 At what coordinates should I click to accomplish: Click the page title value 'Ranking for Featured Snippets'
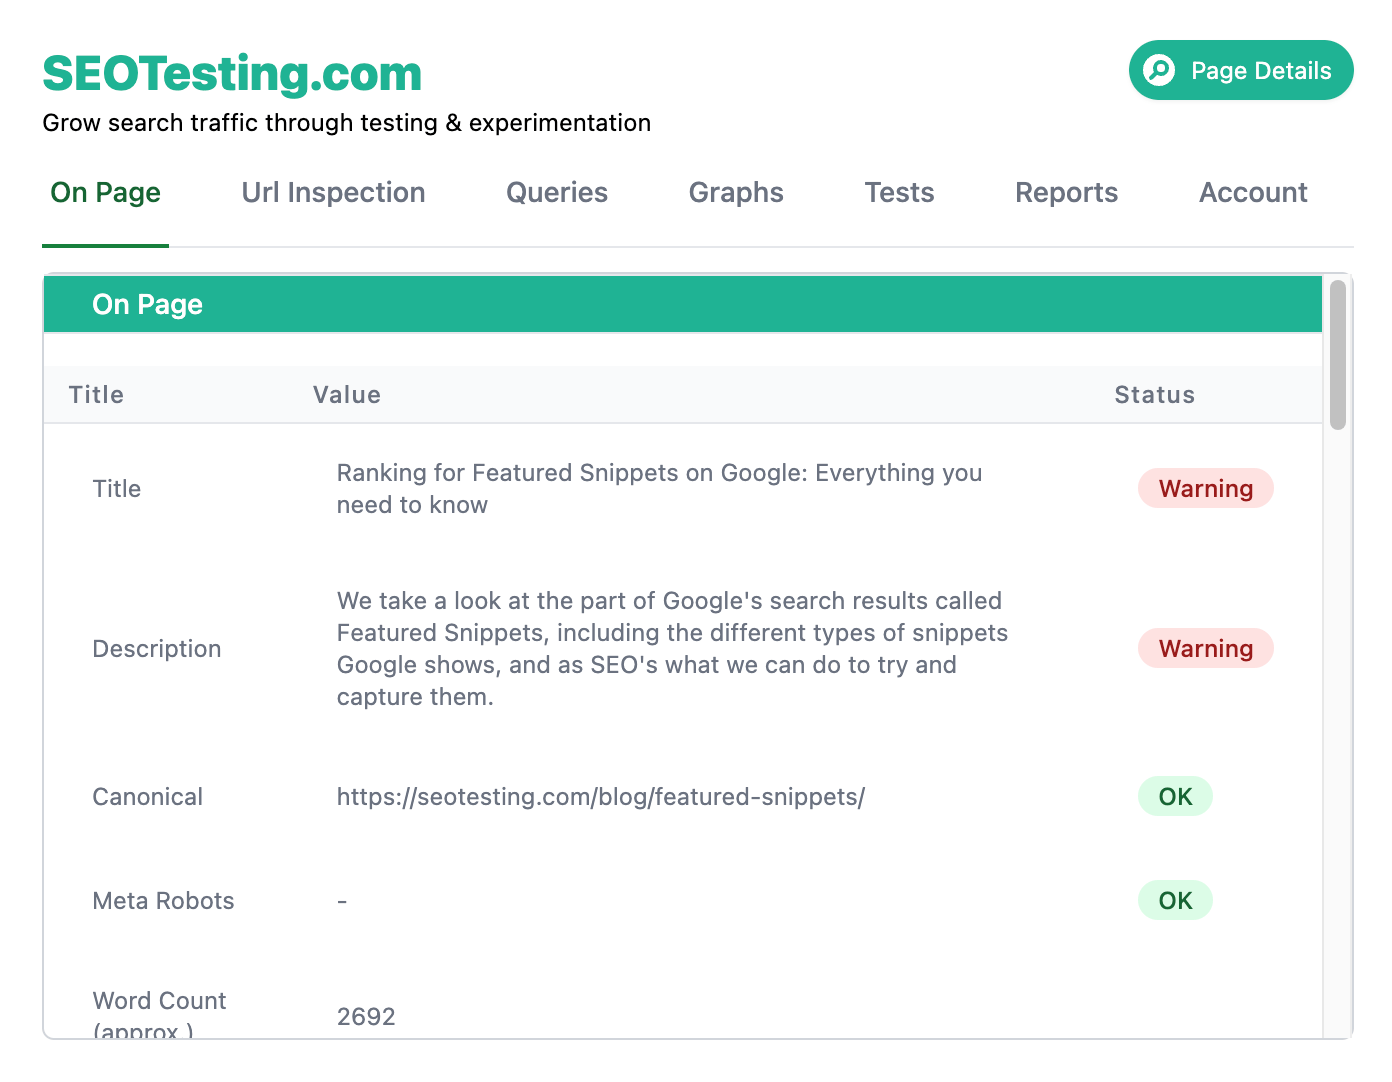pyautogui.click(x=659, y=489)
